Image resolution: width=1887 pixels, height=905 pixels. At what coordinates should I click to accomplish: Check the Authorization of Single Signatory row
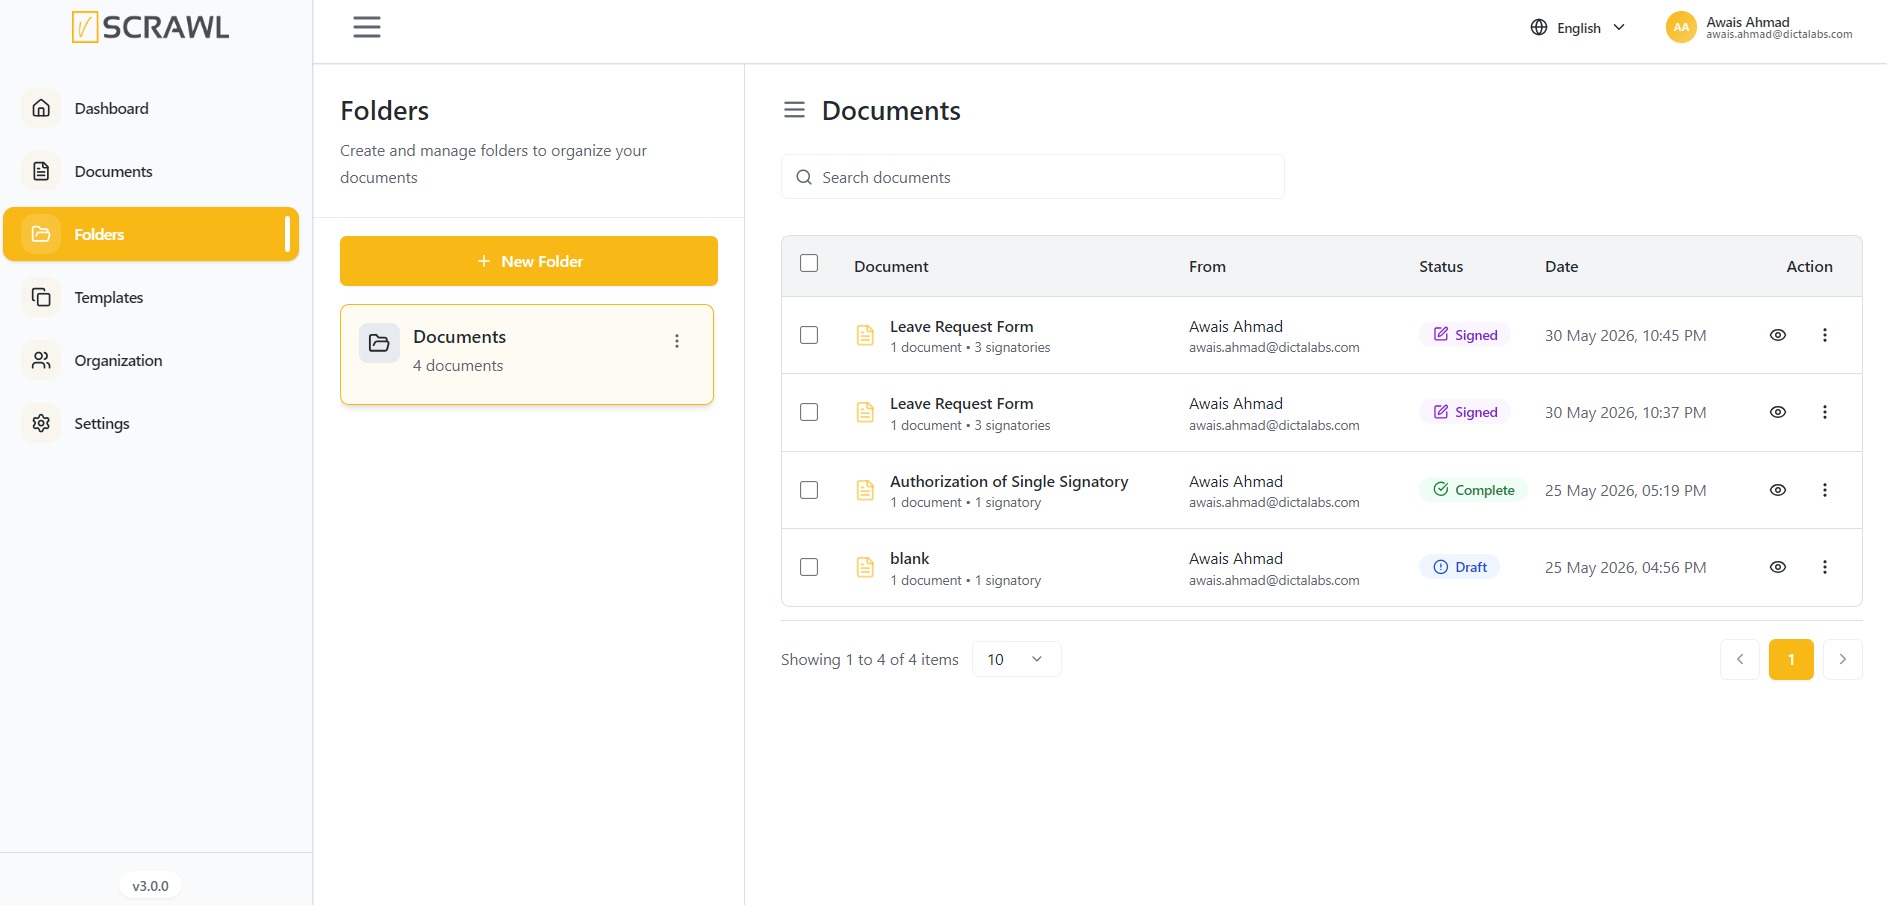(x=809, y=490)
